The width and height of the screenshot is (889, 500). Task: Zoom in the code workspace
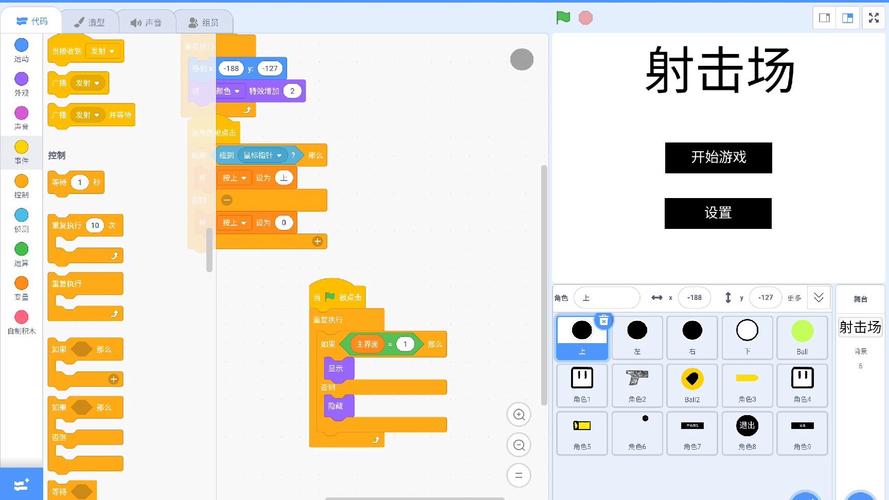pos(519,414)
